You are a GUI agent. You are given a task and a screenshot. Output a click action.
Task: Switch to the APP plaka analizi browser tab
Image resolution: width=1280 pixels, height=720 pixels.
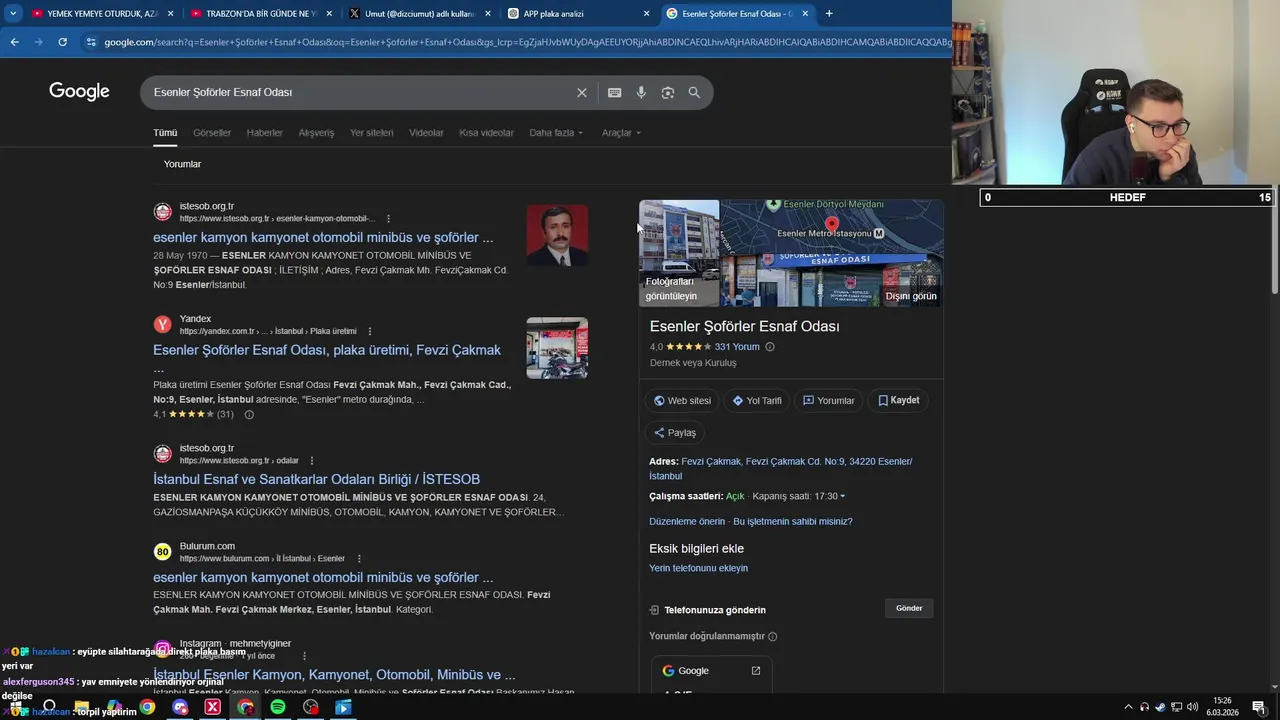point(577,14)
